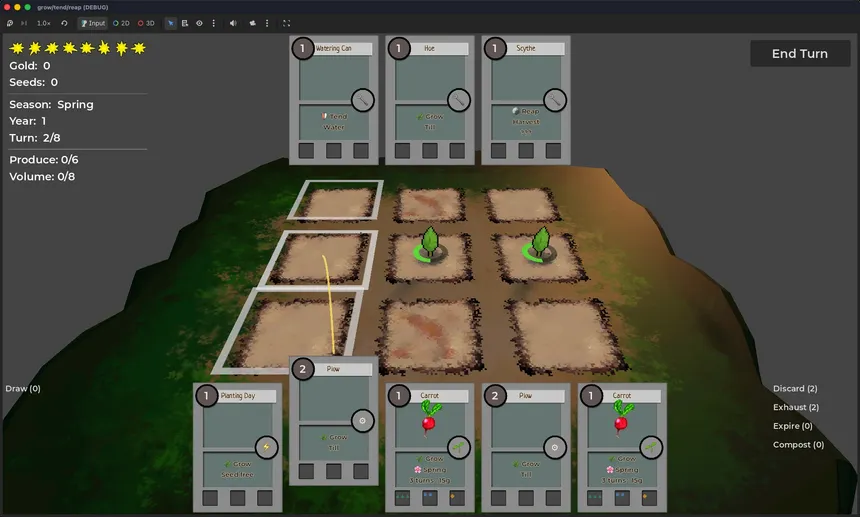Open the three-dot menu right of the eye icon
Viewport: 860px width, 517px height.
[214, 22]
